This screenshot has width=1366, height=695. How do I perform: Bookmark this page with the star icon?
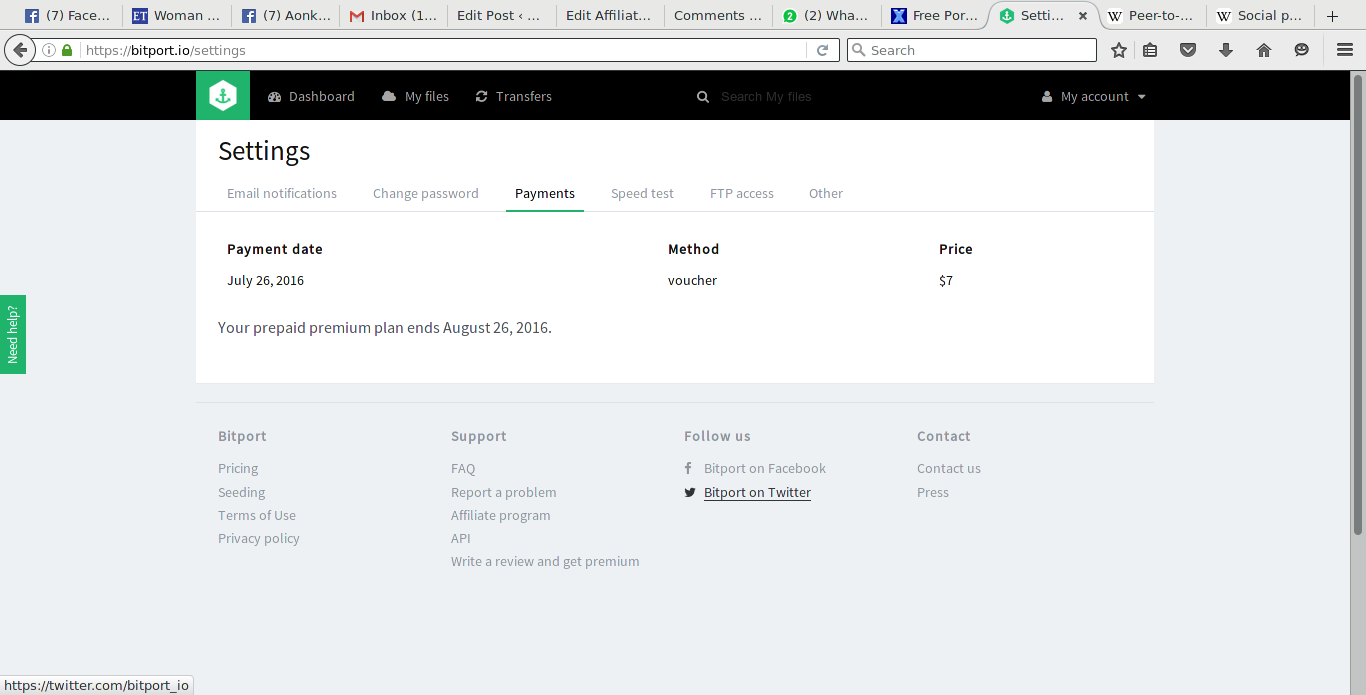coord(1119,50)
